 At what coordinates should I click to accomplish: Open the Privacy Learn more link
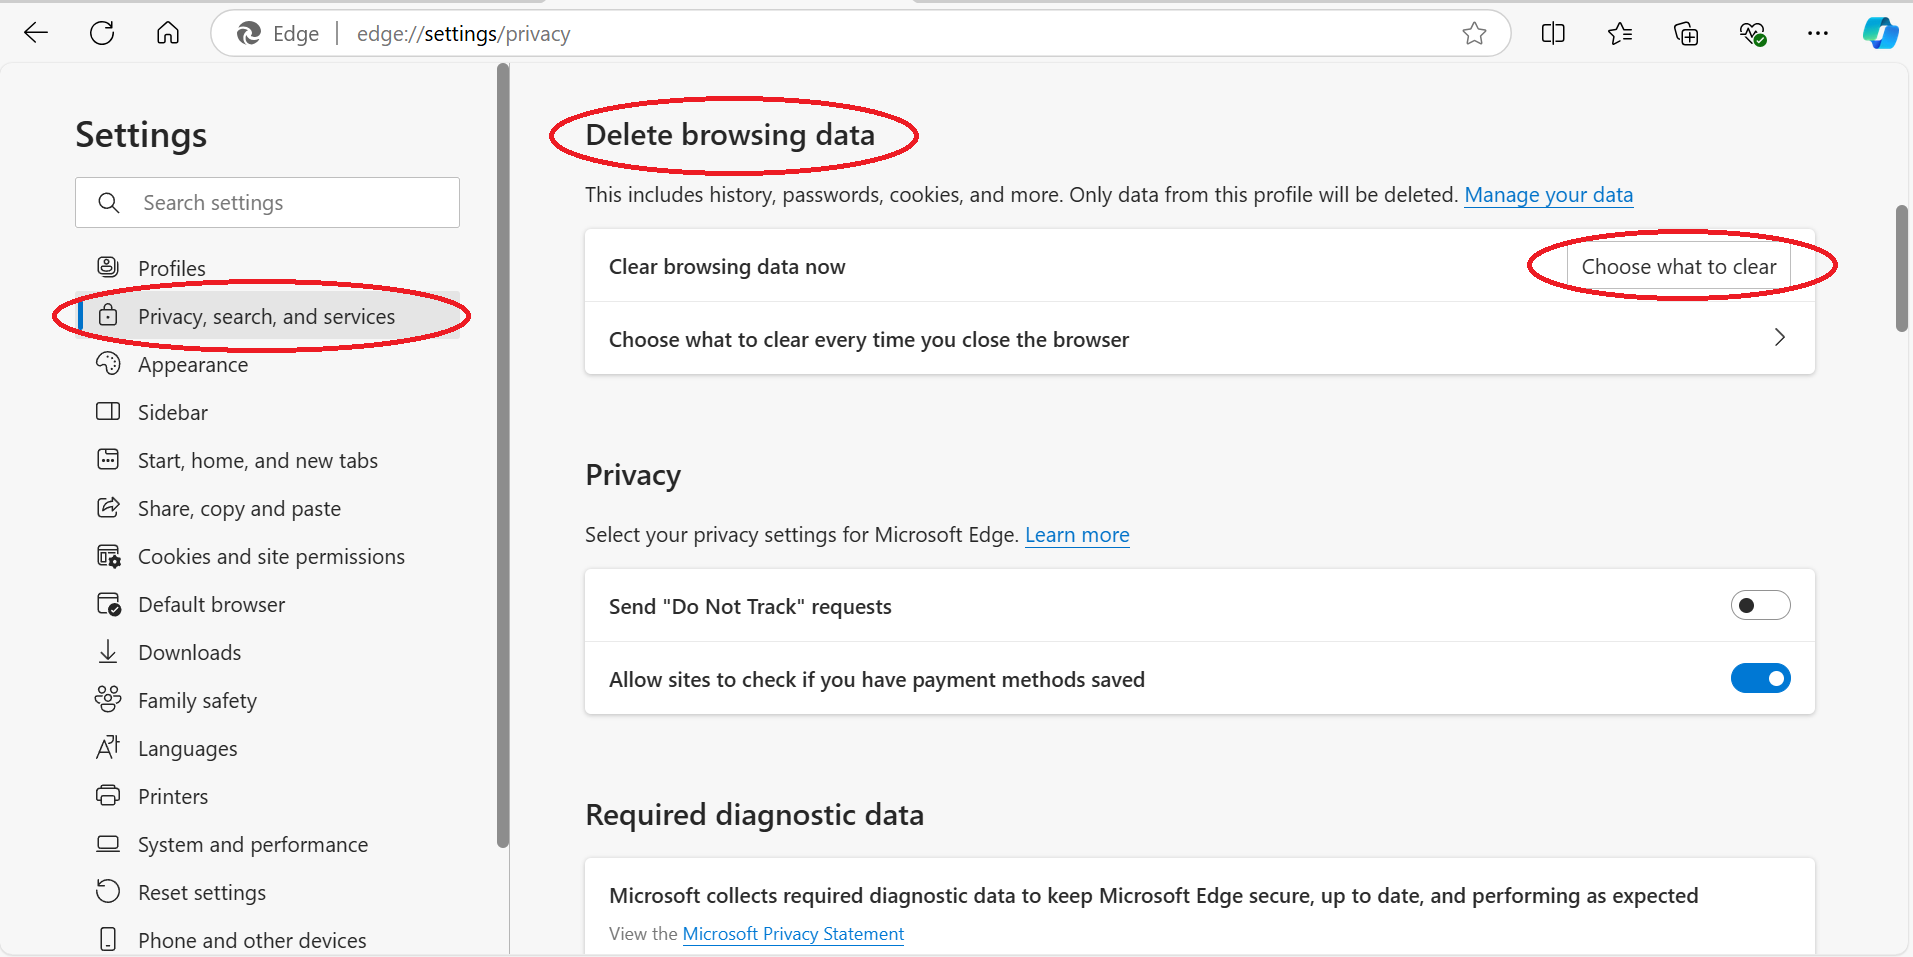pos(1077,534)
